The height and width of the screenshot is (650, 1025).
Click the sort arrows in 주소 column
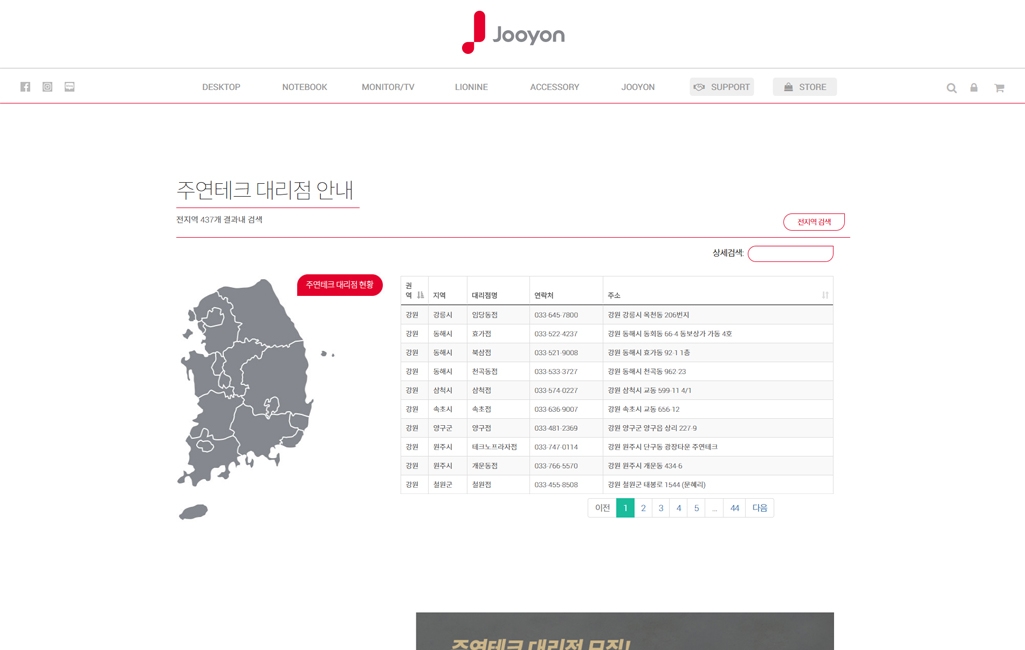(x=825, y=295)
